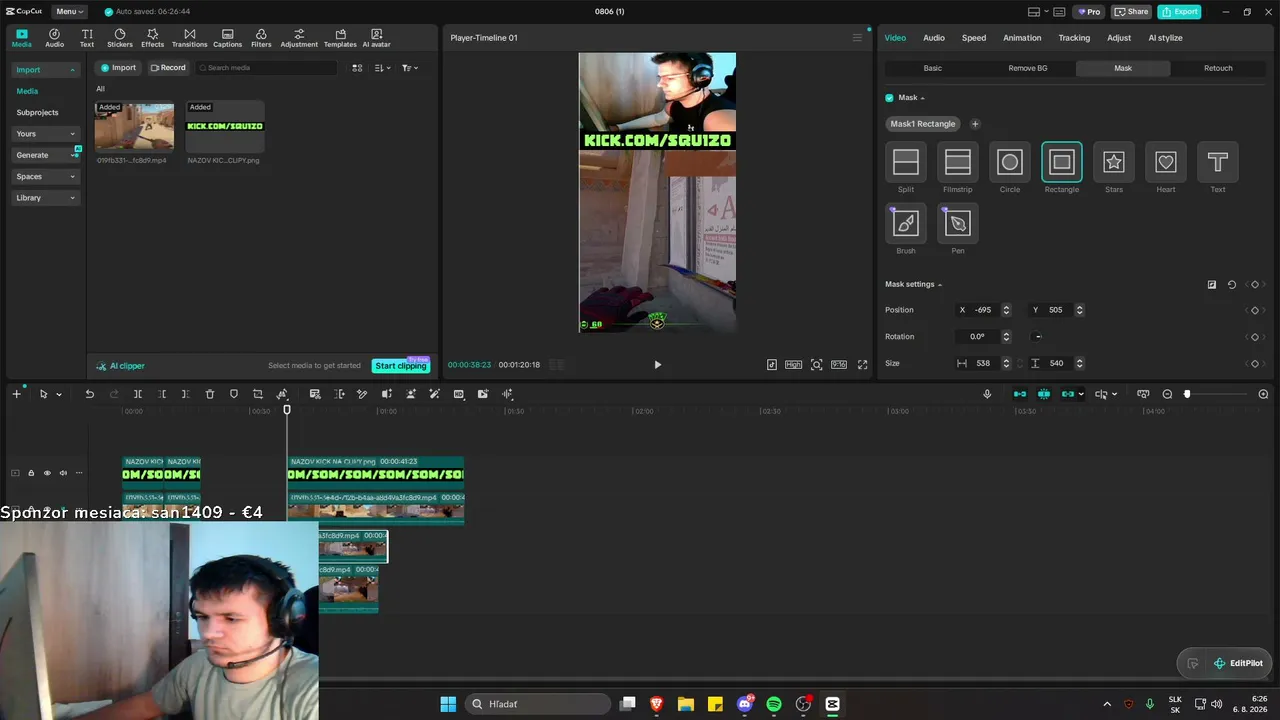Switch to the Speed properties tab
The width and height of the screenshot is (1280, 720).
click(x=974, y=38)
